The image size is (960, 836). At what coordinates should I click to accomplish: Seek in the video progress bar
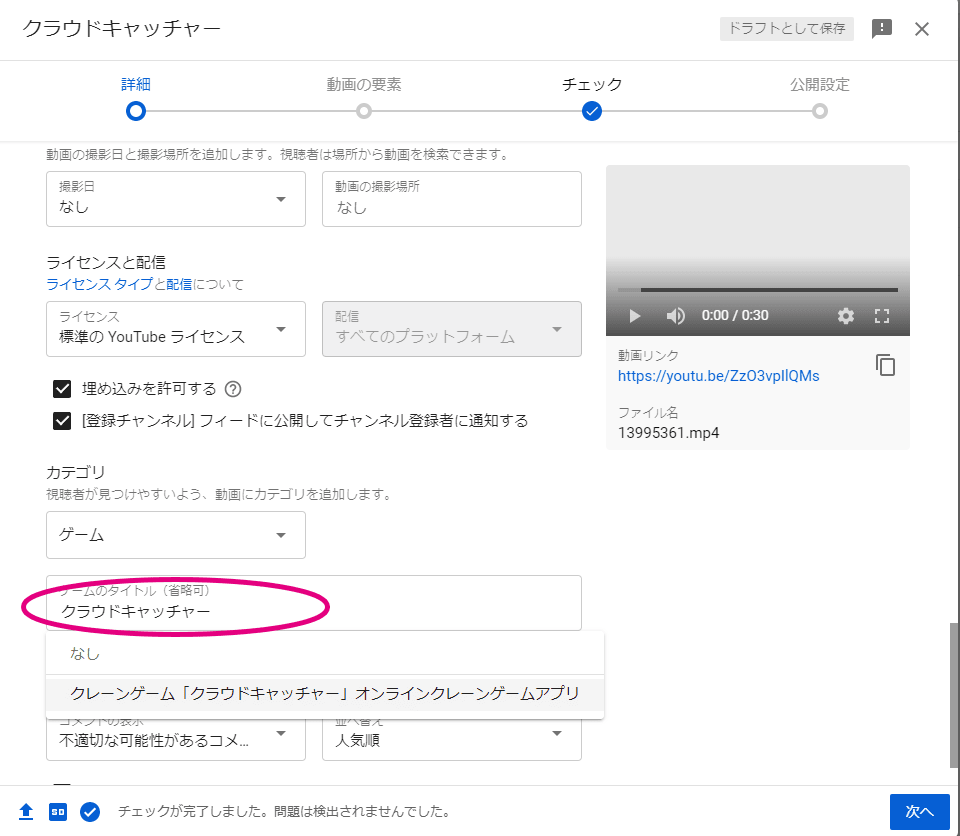pos(758,290)
